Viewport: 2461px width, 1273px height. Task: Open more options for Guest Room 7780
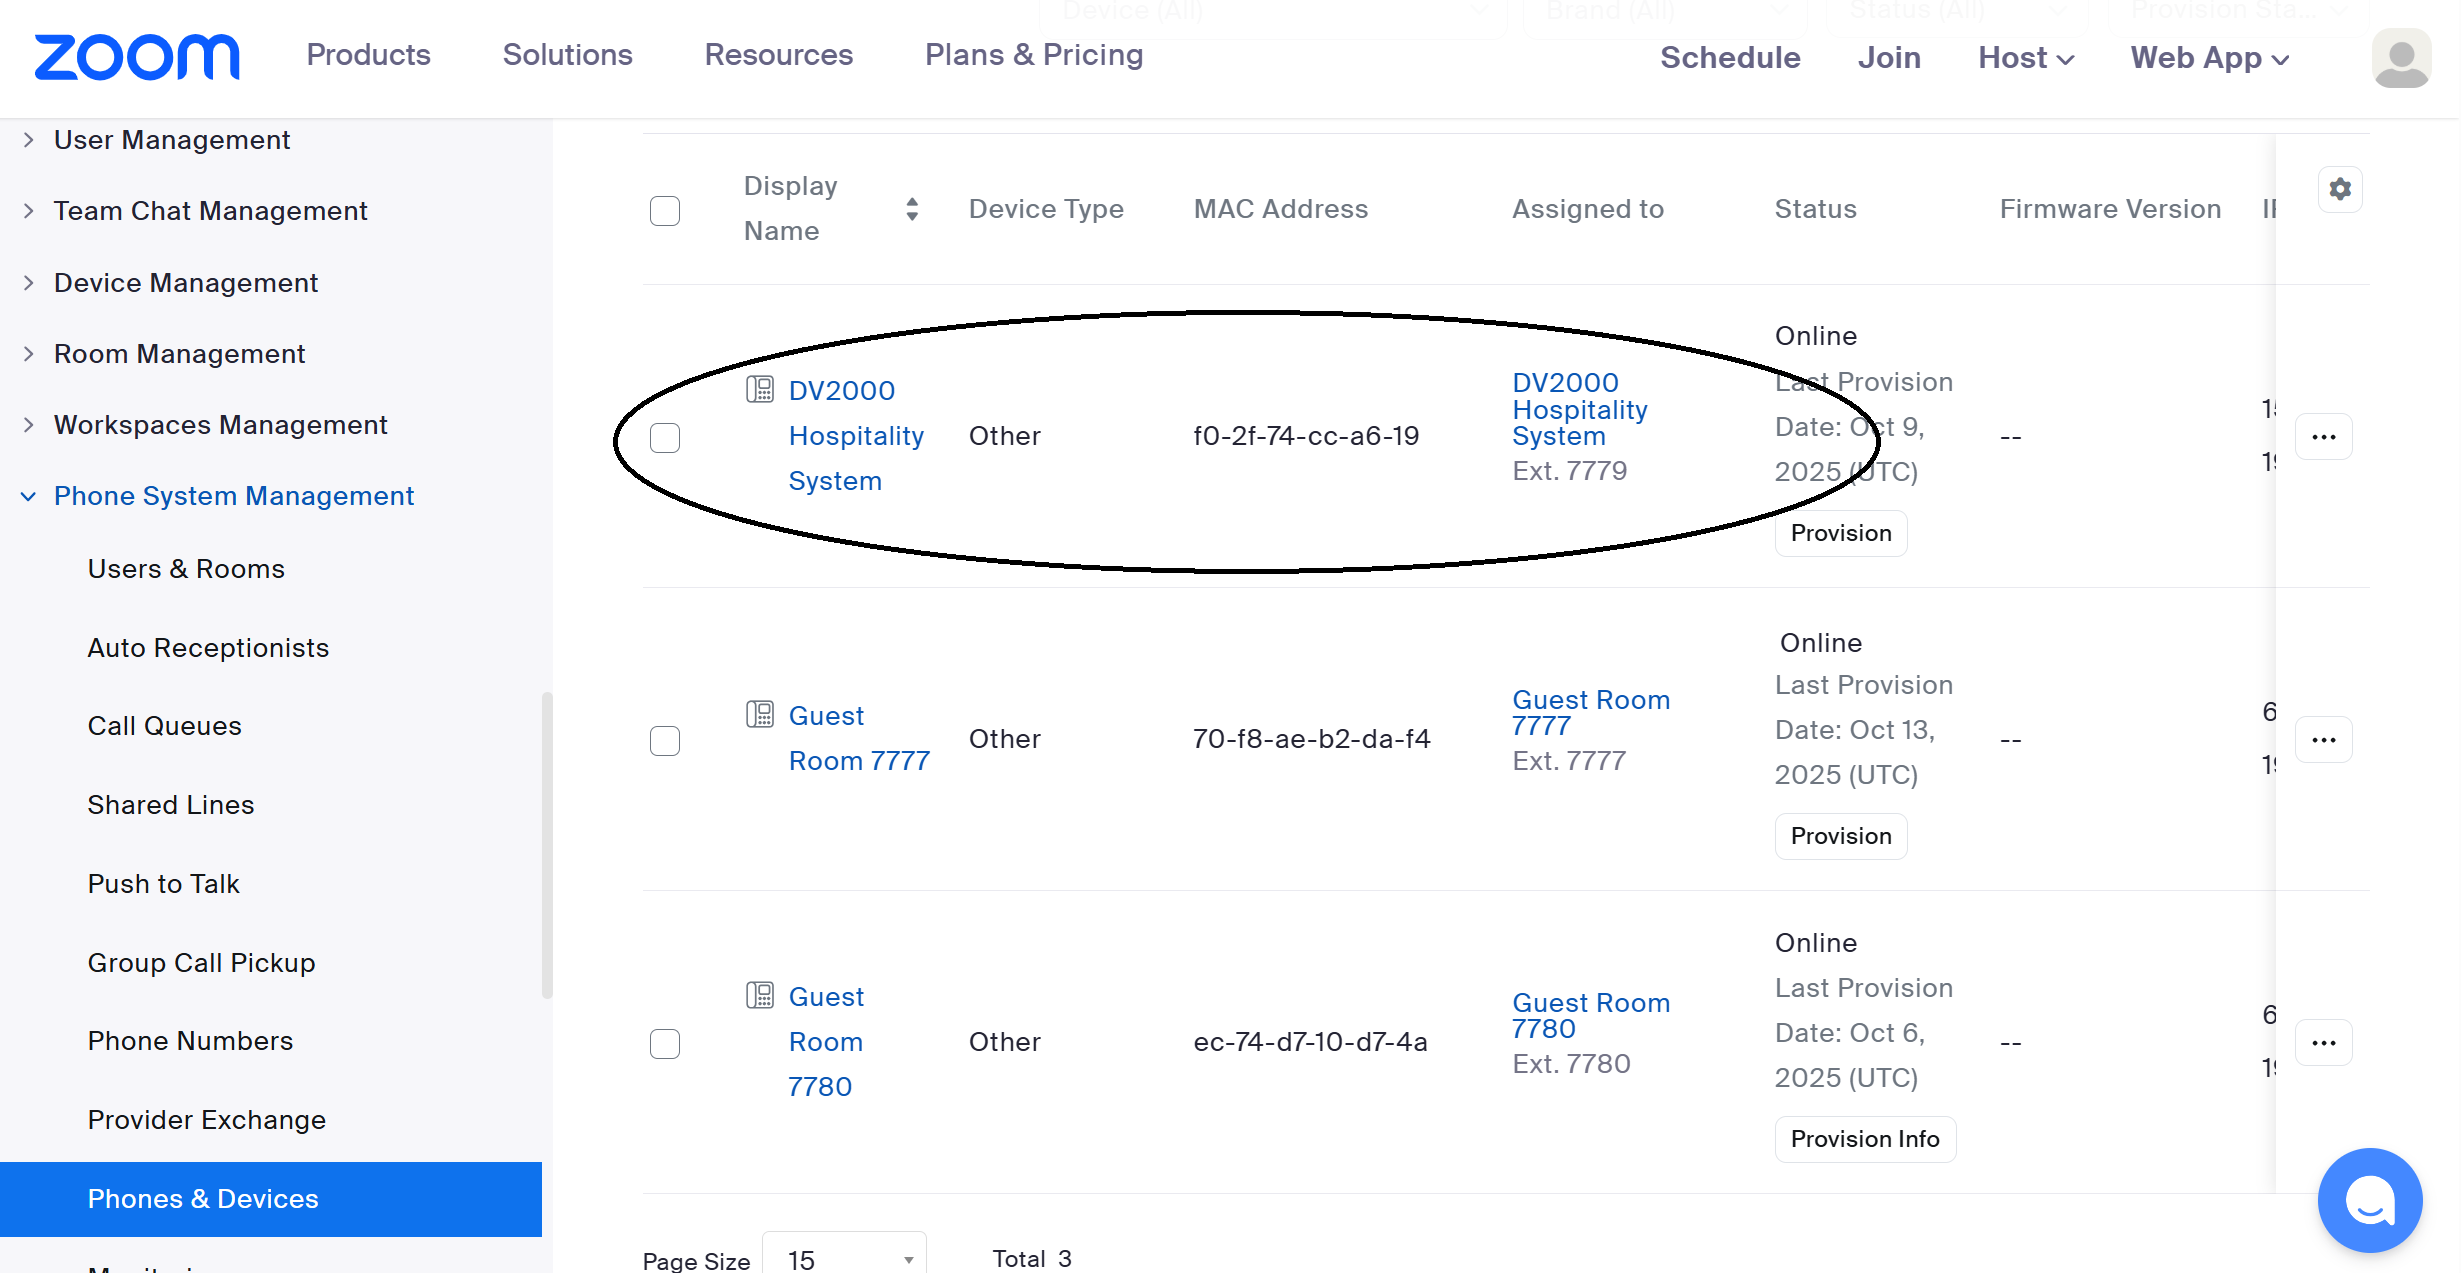tap(2323, 1043)
